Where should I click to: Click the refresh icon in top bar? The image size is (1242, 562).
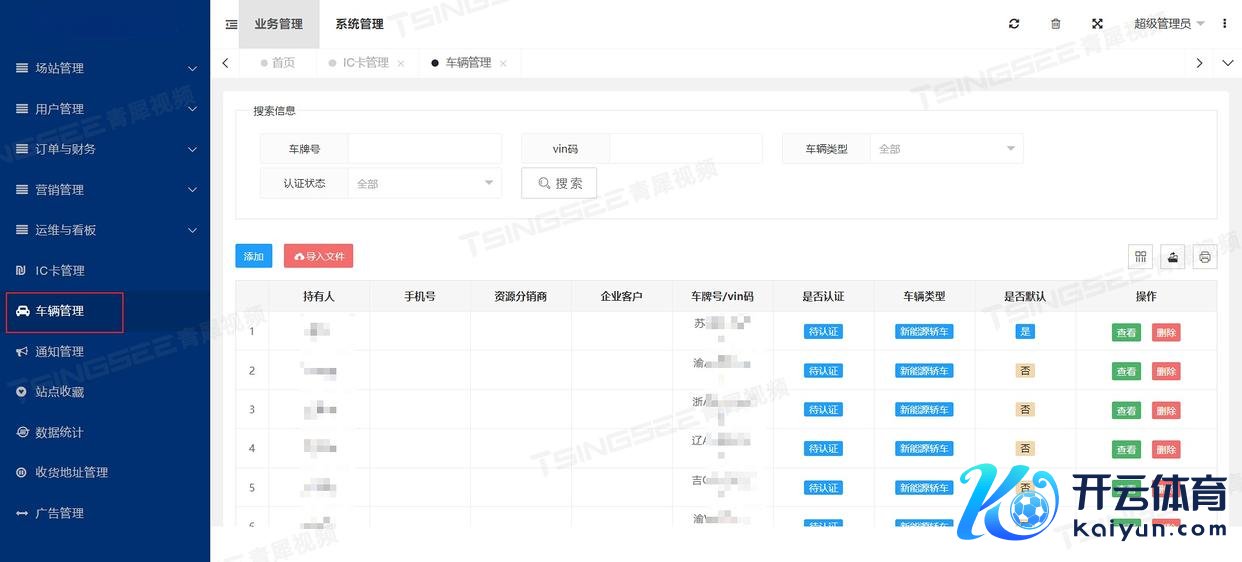pyautogui.click(x=1014, y=24)
